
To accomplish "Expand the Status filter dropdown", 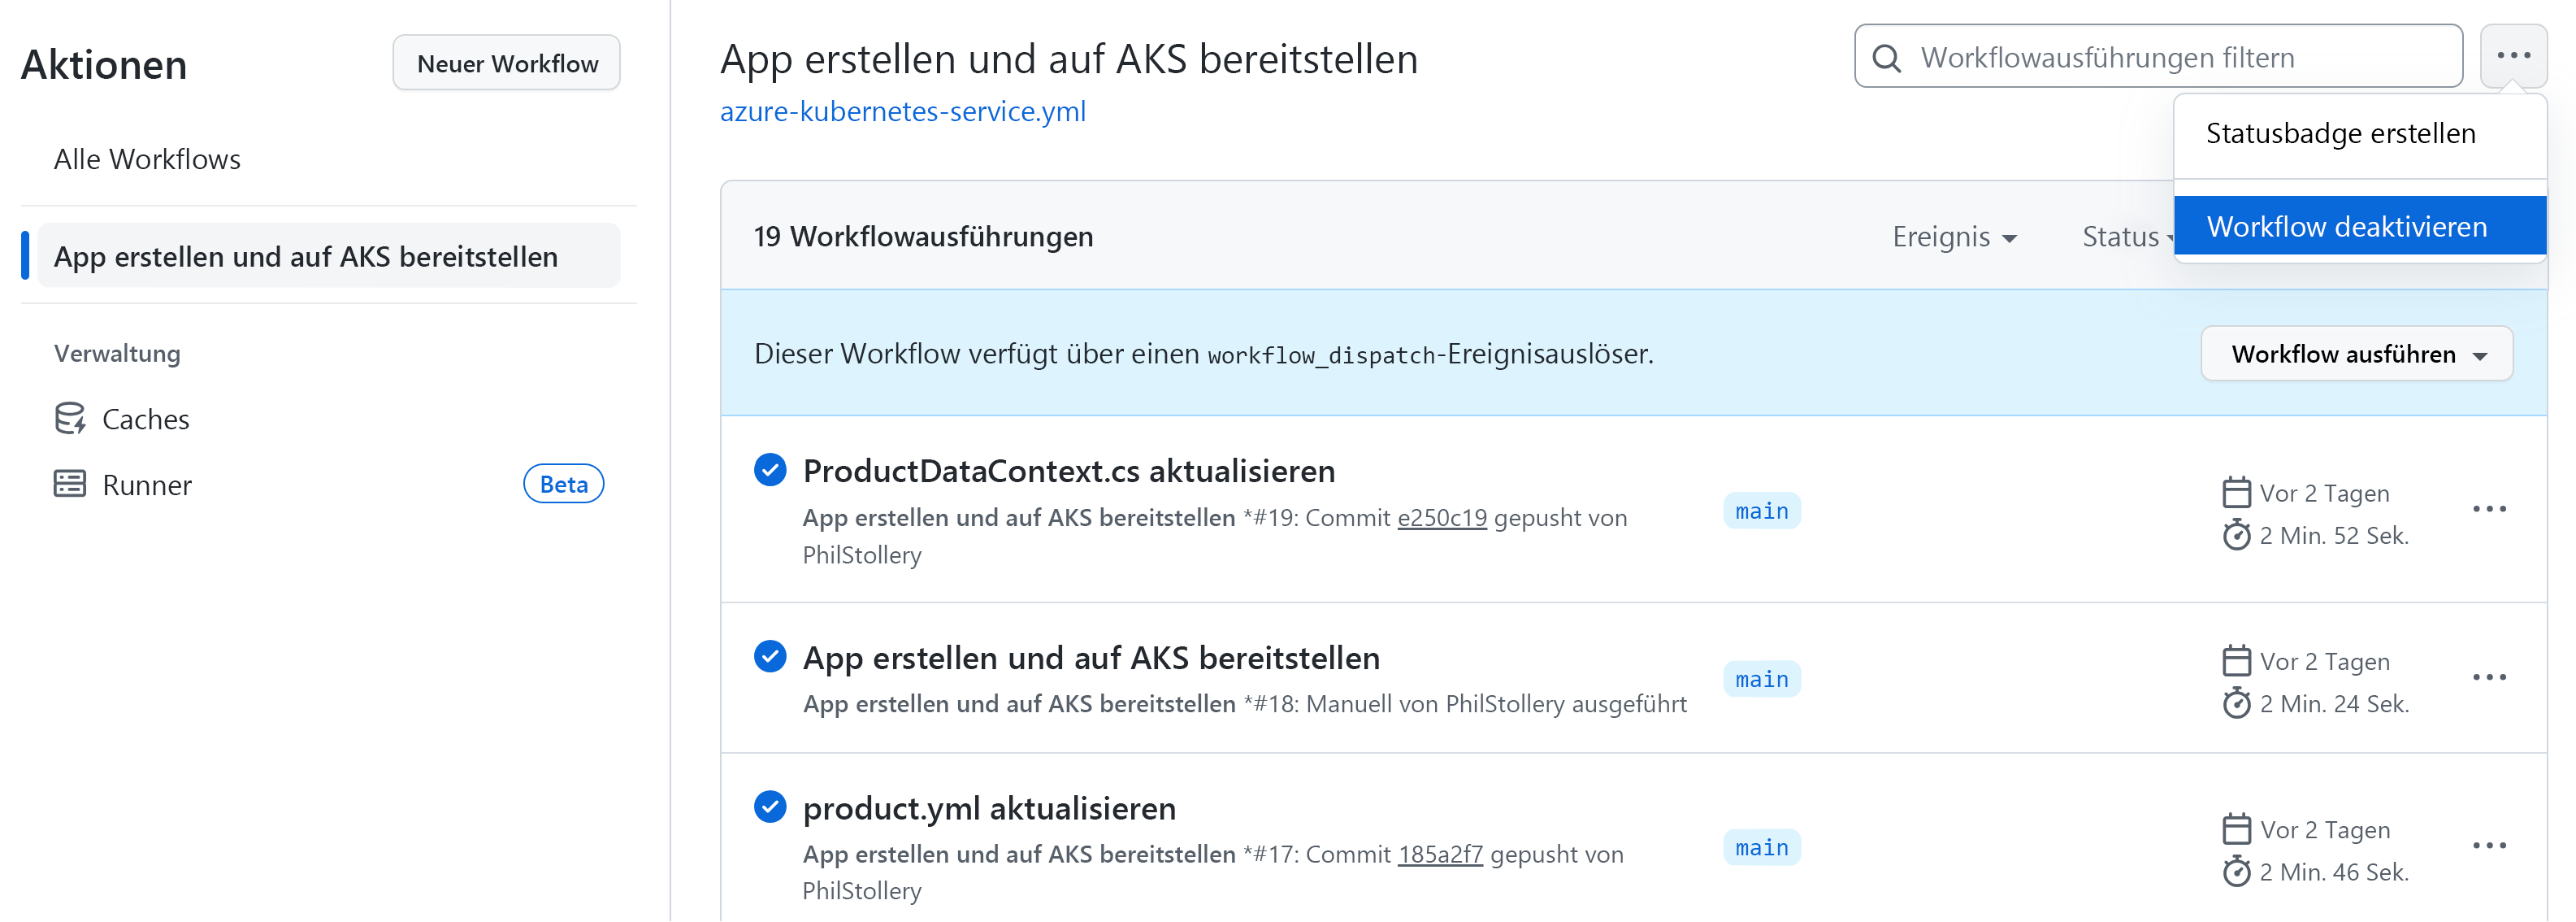I will 2125,237.
